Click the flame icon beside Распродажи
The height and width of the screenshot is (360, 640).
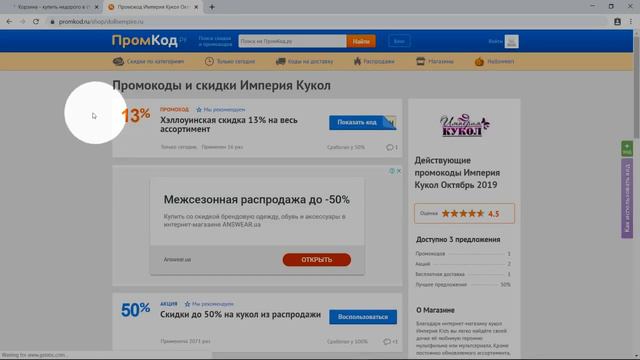357,61
